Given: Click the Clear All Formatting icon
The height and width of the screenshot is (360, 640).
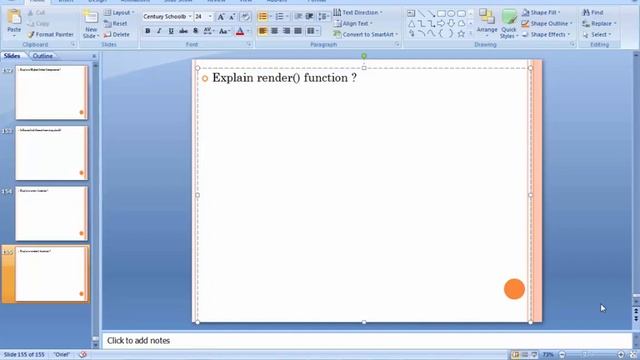Looking at the screenshot, I should (x=245, y=17).
